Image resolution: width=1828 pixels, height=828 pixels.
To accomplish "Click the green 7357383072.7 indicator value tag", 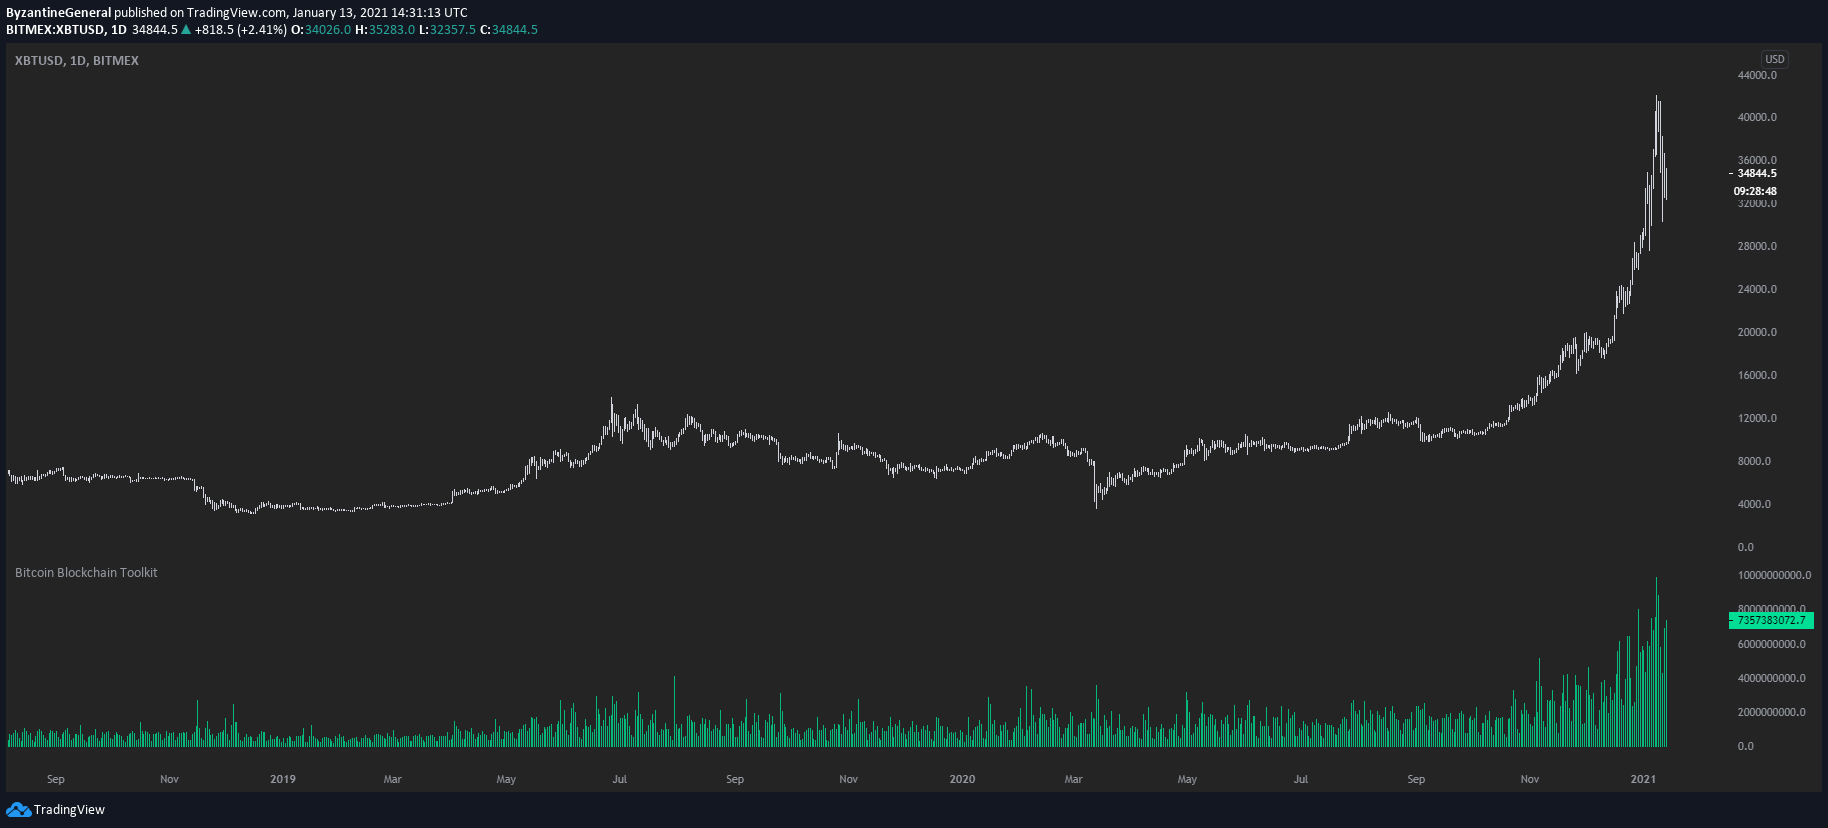I will pyautogui.click(x=1771, y=620).
